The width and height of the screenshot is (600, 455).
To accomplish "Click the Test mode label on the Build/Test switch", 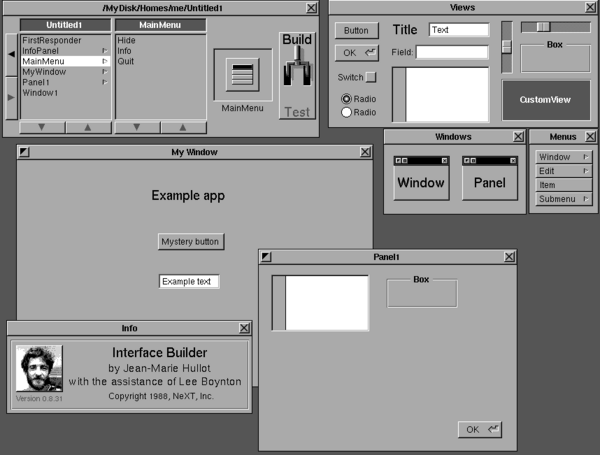I will tap(297, 112).
